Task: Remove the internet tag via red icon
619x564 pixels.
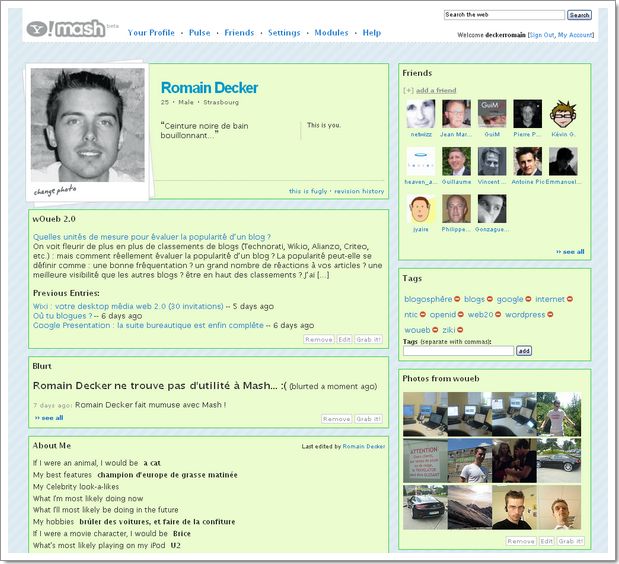Action: coord(570,299)
